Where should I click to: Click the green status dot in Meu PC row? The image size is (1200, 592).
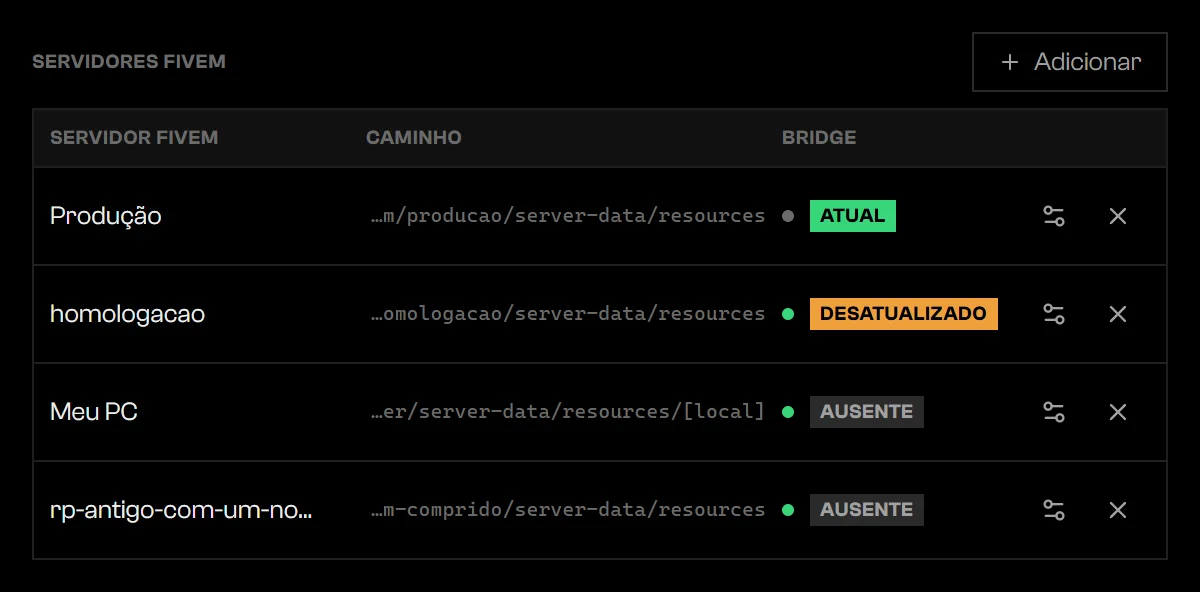click(x=788, y=412)
